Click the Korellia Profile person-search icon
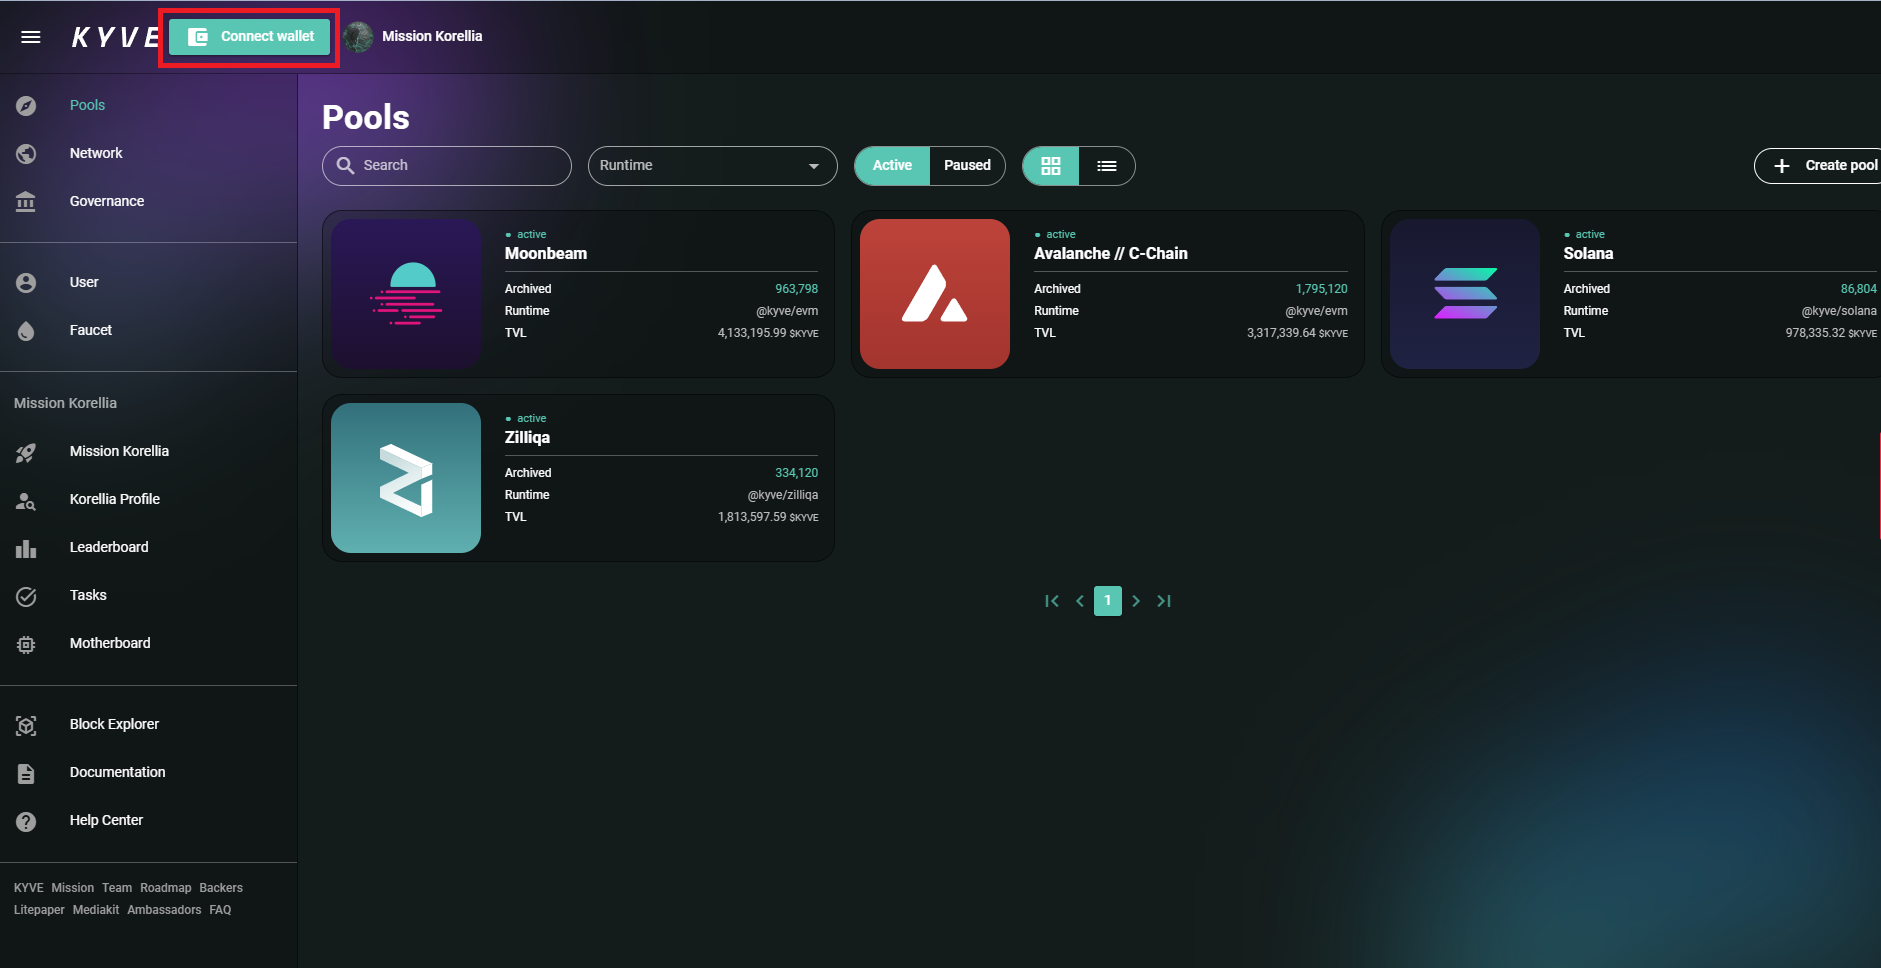Viewport: 1881px width, 968px height. (26, 500)
